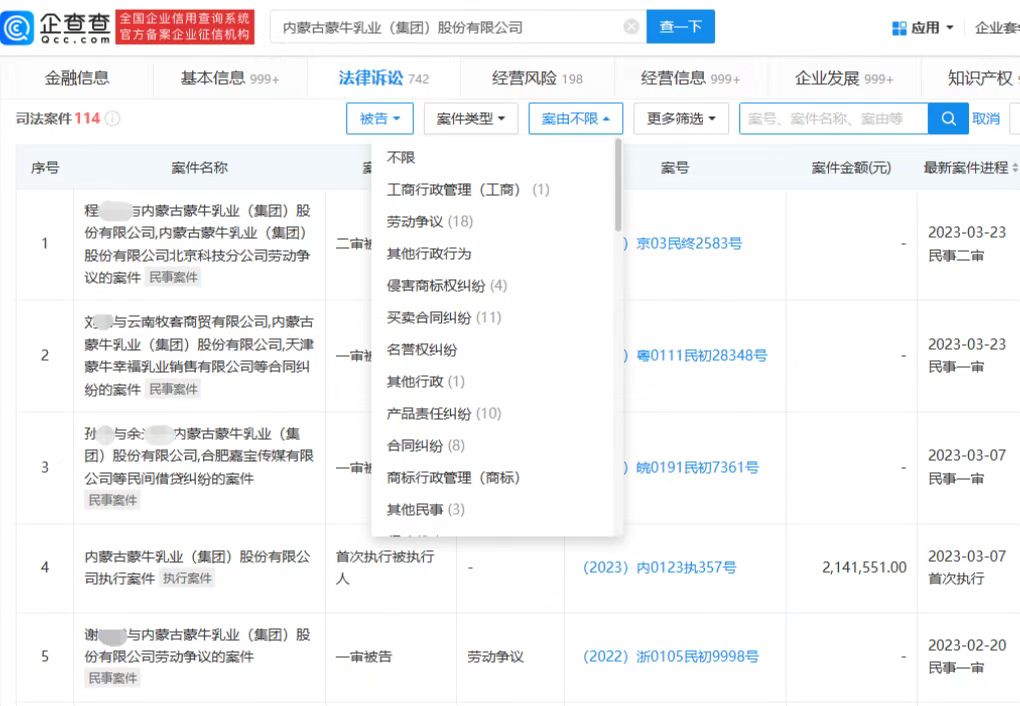Sort by 最新案件进程 arrows icon

click(1015, 168)
